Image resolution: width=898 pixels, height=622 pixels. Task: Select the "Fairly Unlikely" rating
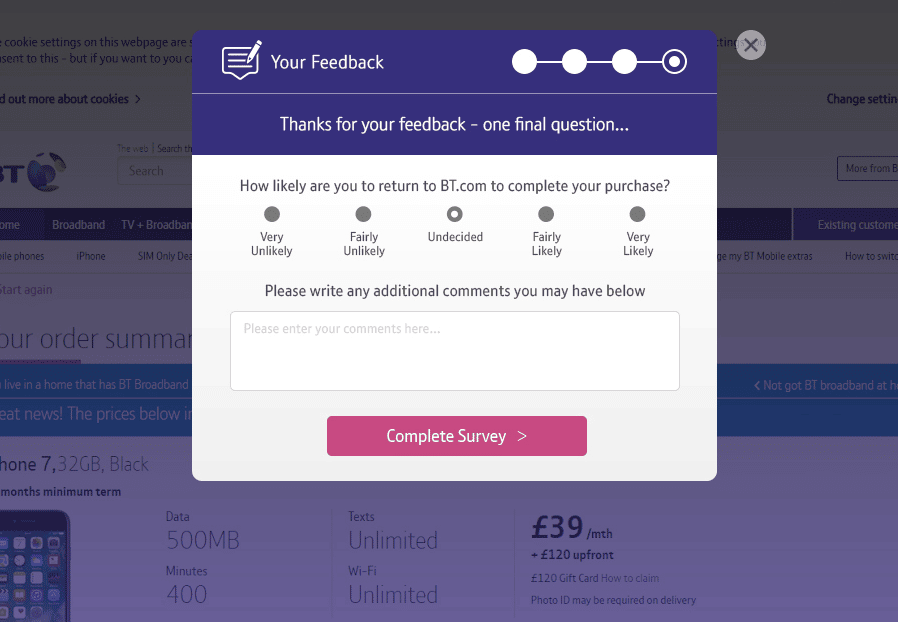tap(363, 212)
